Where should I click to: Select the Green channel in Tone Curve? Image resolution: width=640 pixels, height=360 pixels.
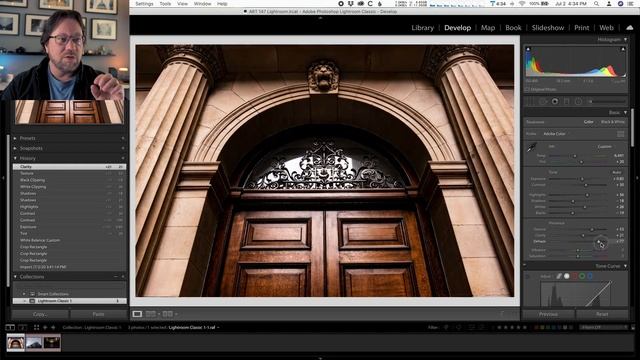pyautogui.click(x=582, y=276)
